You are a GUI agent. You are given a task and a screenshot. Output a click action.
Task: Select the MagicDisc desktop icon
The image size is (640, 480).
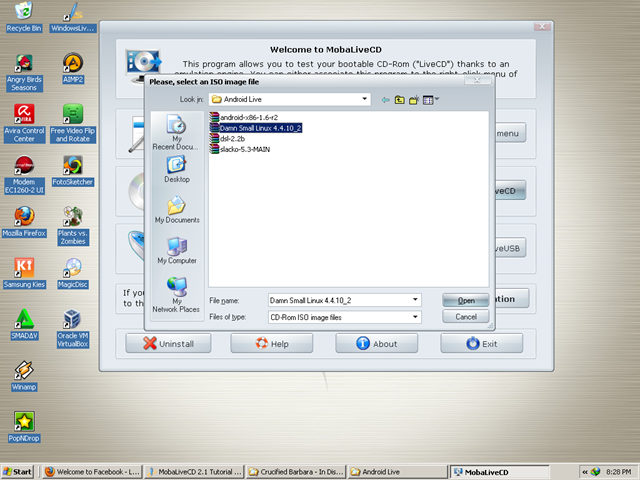pos(73,273)
